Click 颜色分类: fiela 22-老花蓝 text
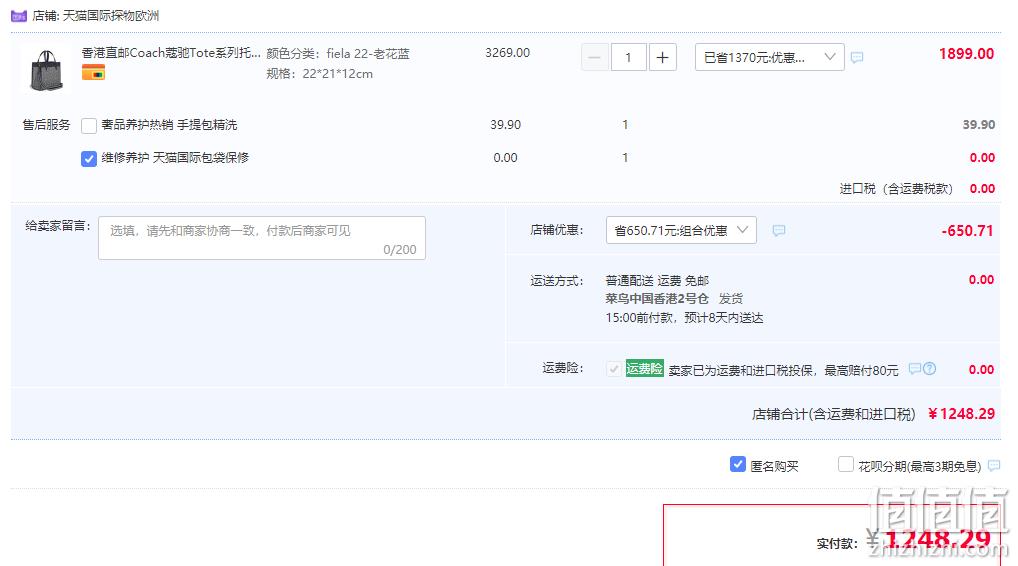This screenshot has height=566, width=1018. (x=338, y=54)
